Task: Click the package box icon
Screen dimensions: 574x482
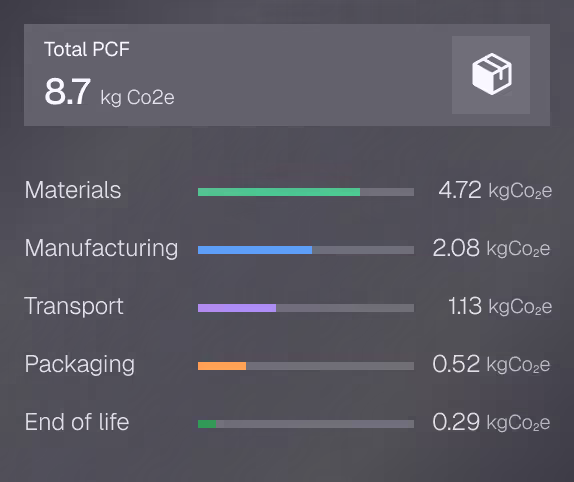Action: tap(491, 74)
